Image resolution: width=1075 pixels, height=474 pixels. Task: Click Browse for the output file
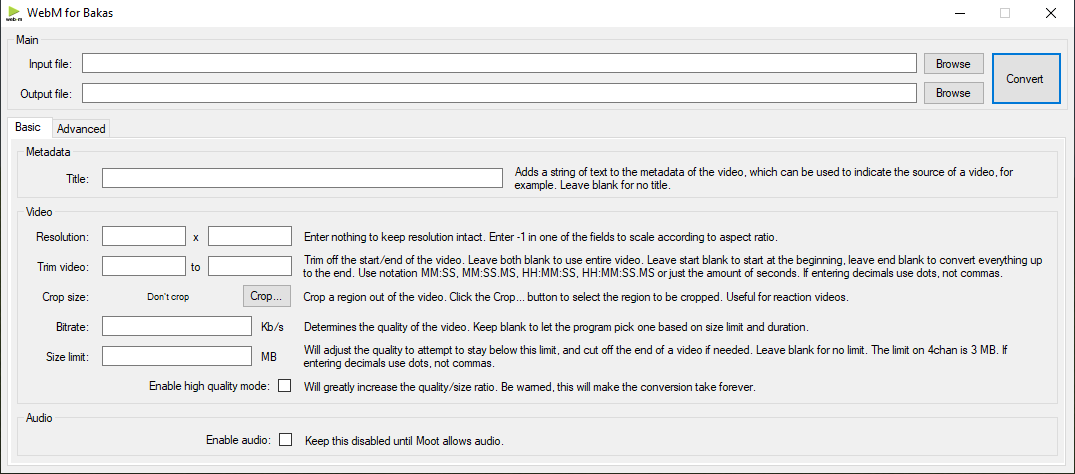953,93
